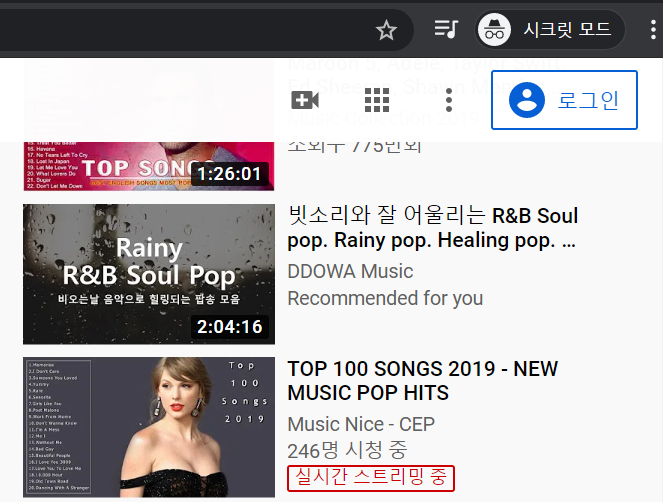Open the media control playlist icon

(x=446, y=30)
